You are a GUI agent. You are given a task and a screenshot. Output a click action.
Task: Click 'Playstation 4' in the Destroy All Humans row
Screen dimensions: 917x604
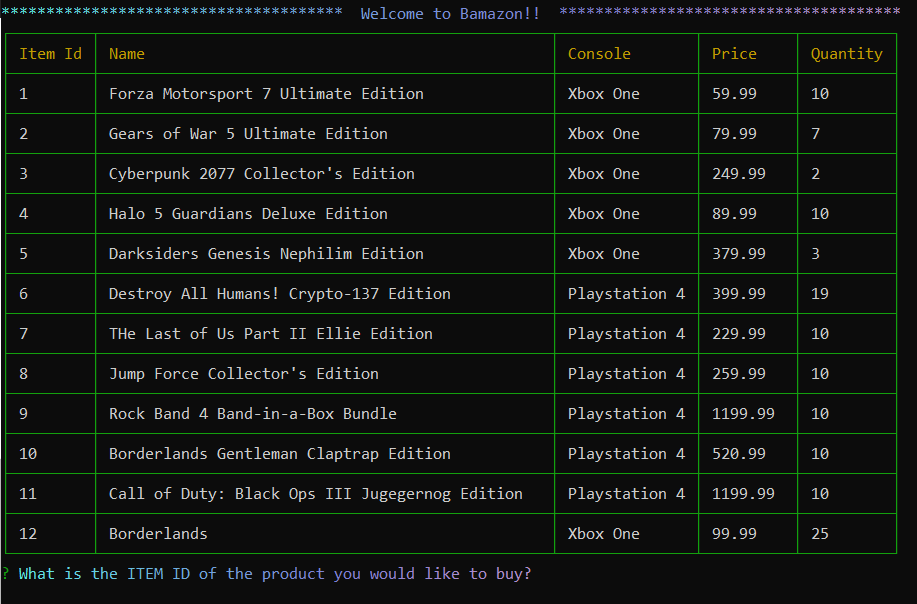coord(626,294)
